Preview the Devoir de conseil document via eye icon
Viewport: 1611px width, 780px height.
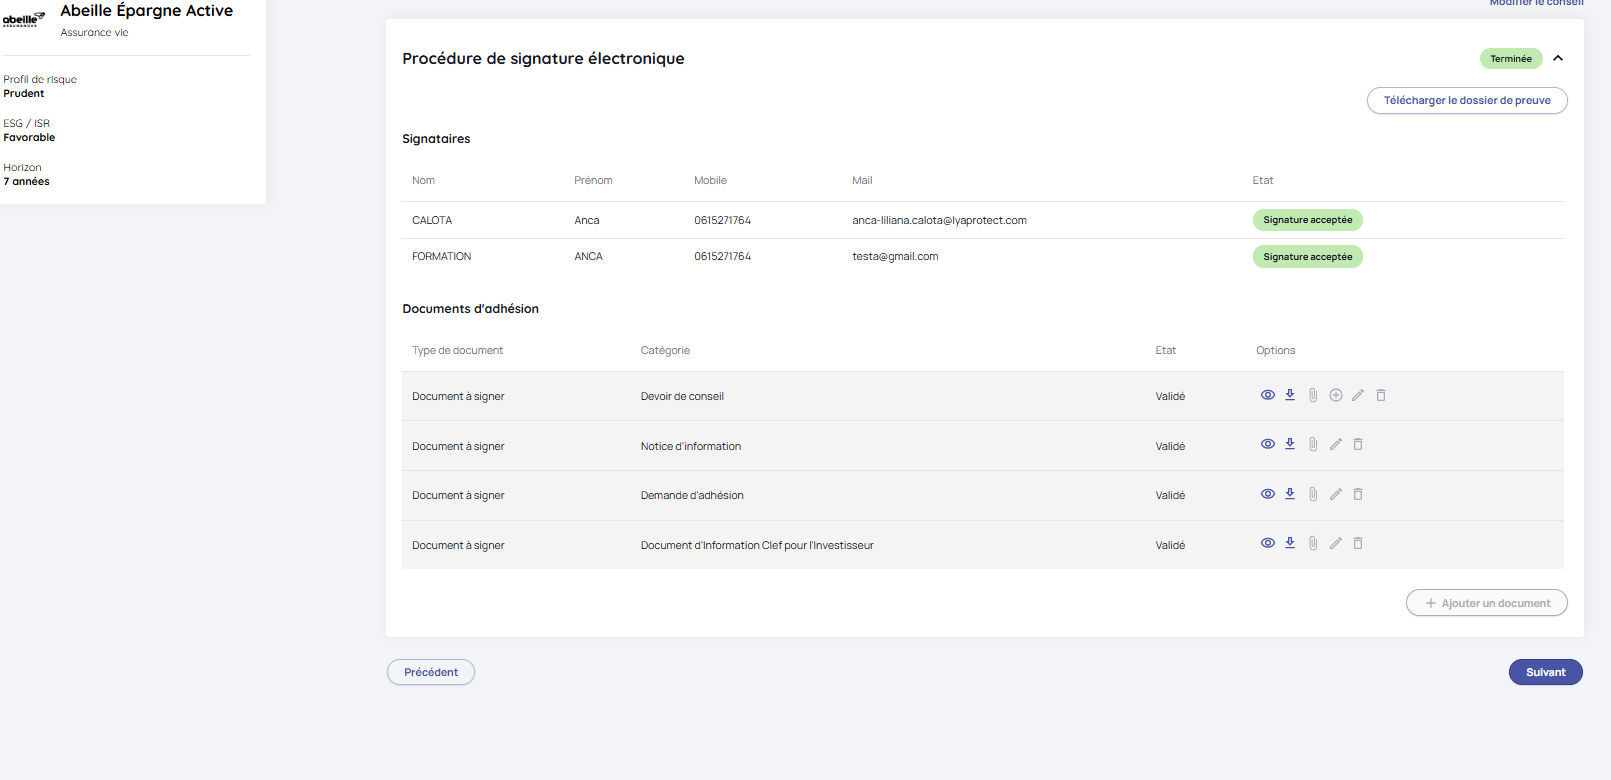coord(1267,395)
